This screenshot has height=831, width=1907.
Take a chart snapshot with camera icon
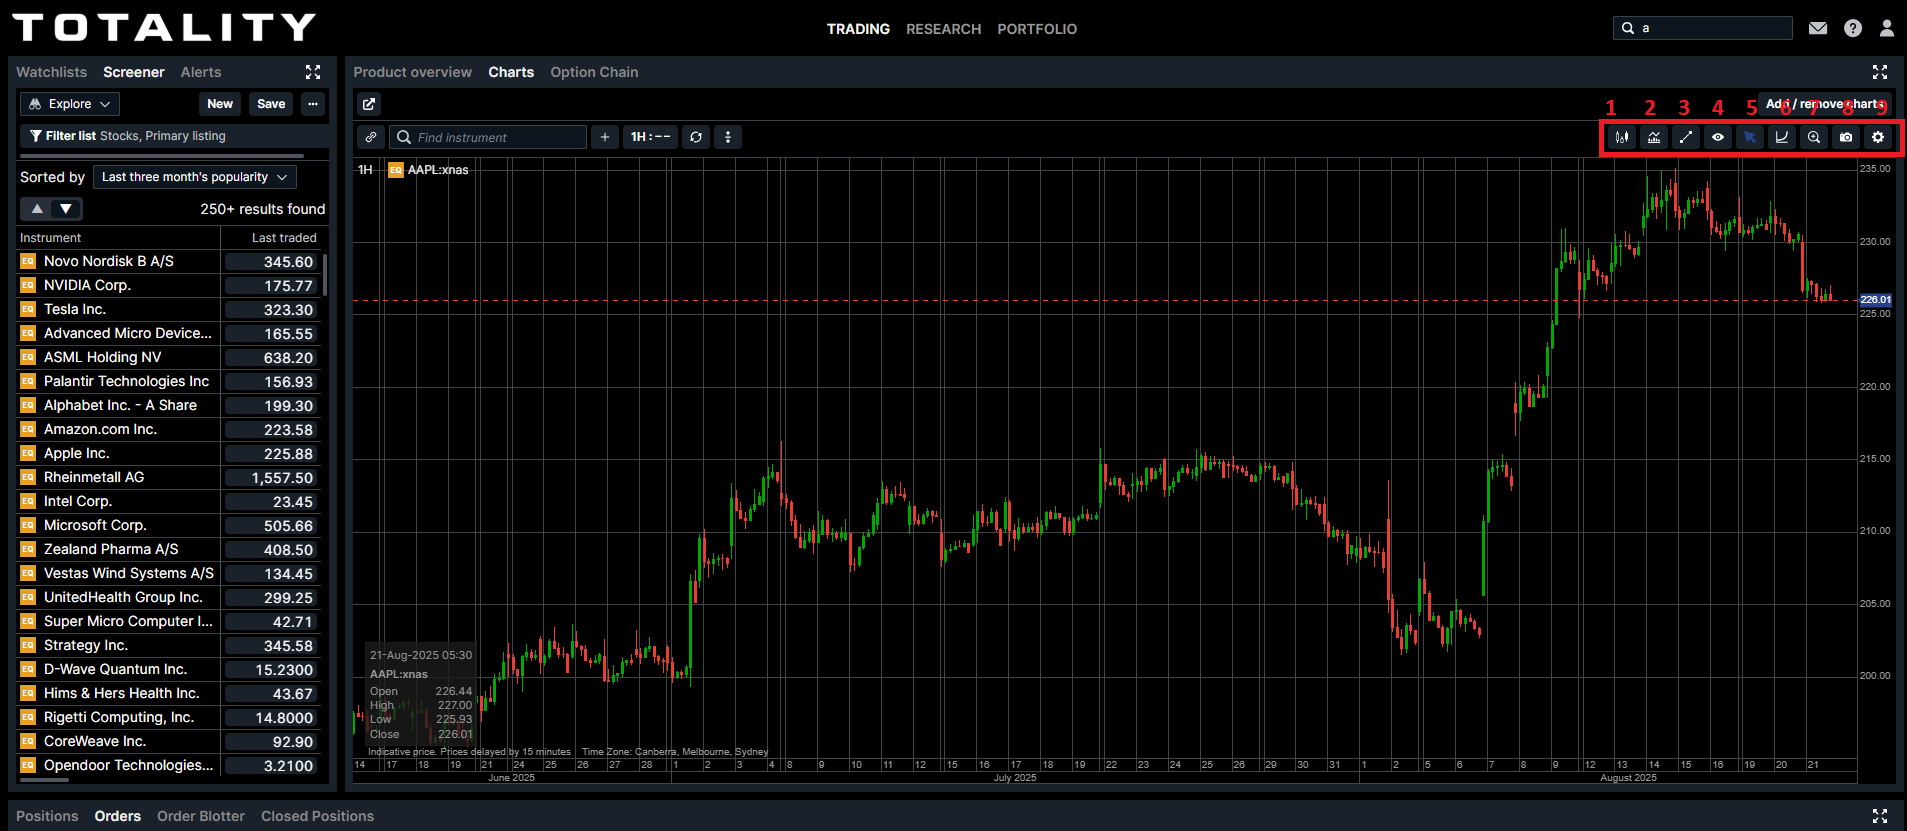pyautogui.click(x=1846, y=137)
